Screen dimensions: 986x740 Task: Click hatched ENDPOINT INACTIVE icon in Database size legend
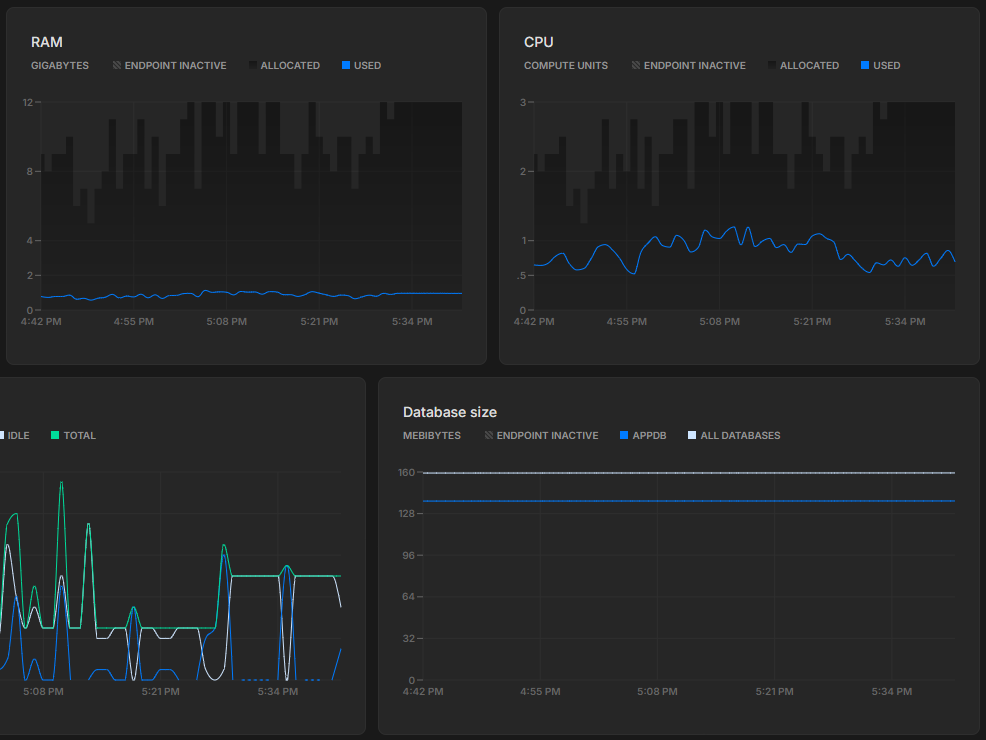tap(489, 436)
